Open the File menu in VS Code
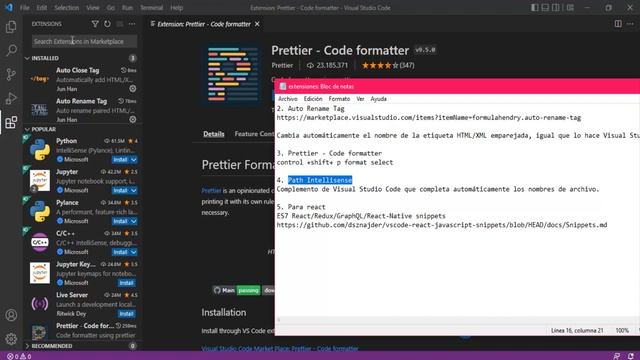 coord(24,8)
